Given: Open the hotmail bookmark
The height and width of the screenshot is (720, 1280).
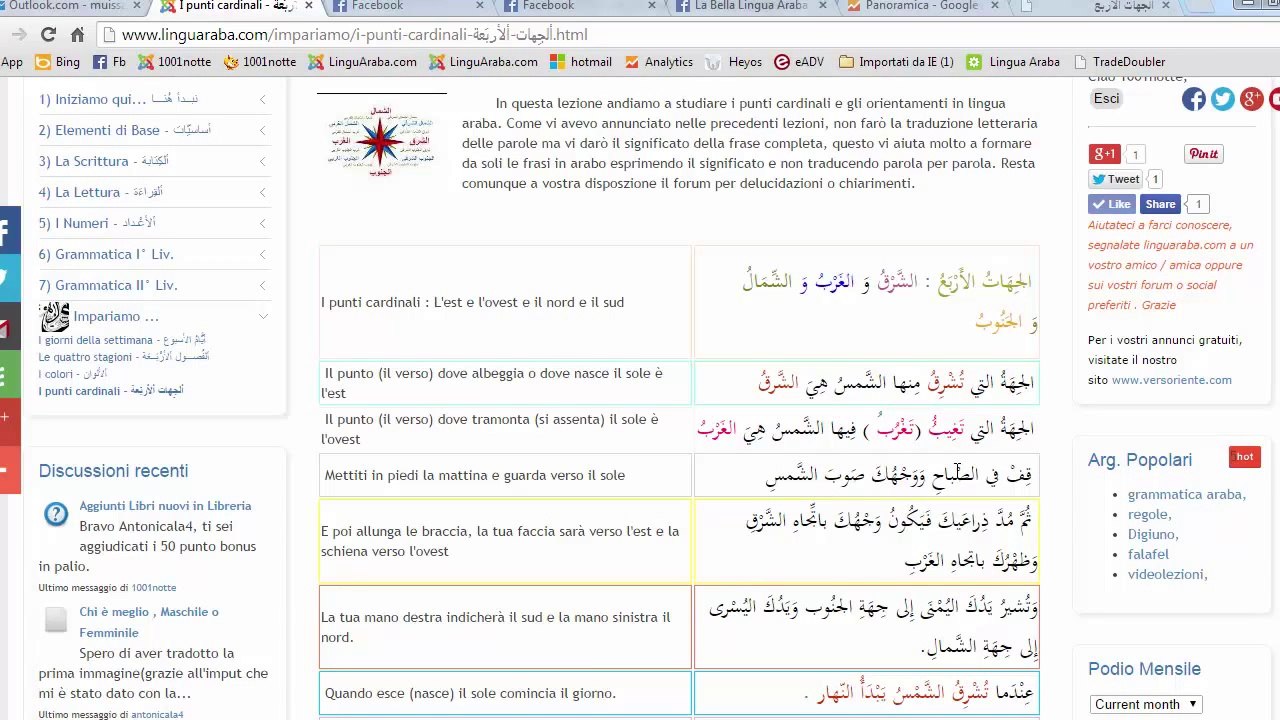Looking at the screenshot, I should tap(581, 62).
